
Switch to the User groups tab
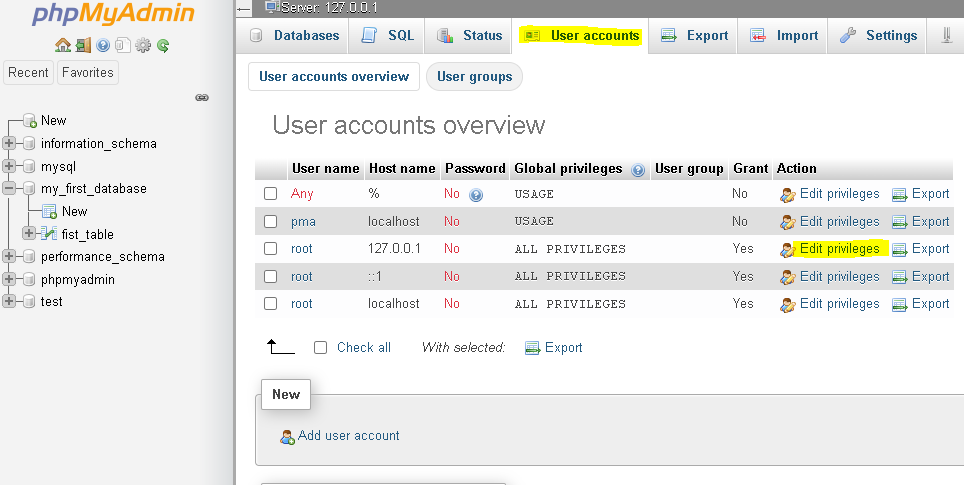(474, 77)
